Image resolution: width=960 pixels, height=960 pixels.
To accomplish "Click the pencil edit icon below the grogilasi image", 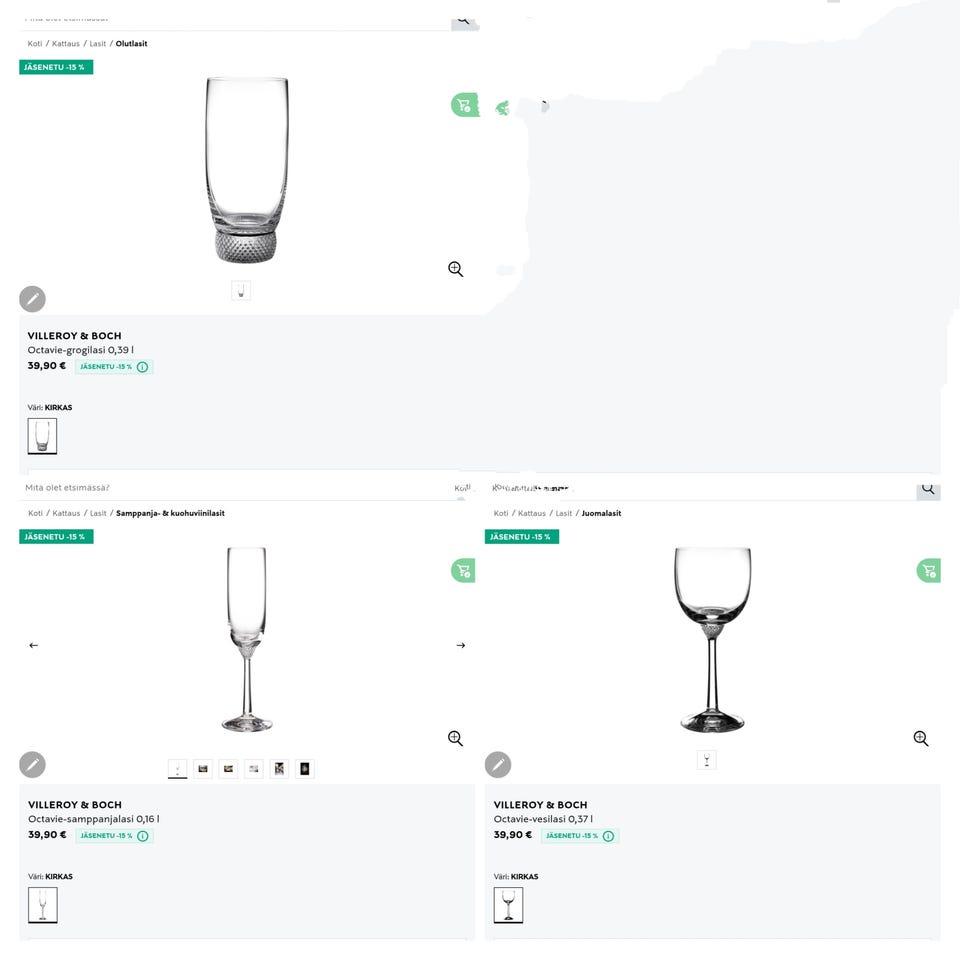I will [32, 298].
